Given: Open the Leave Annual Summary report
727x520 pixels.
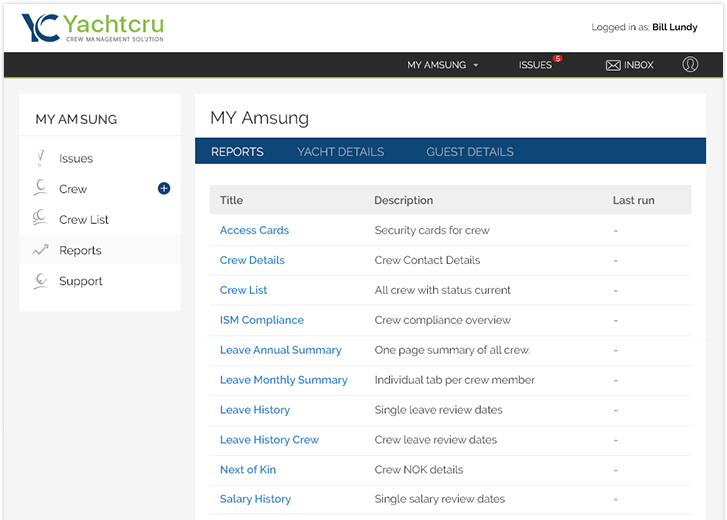Looking at the screenshot, I should click(x=281, y=350).
